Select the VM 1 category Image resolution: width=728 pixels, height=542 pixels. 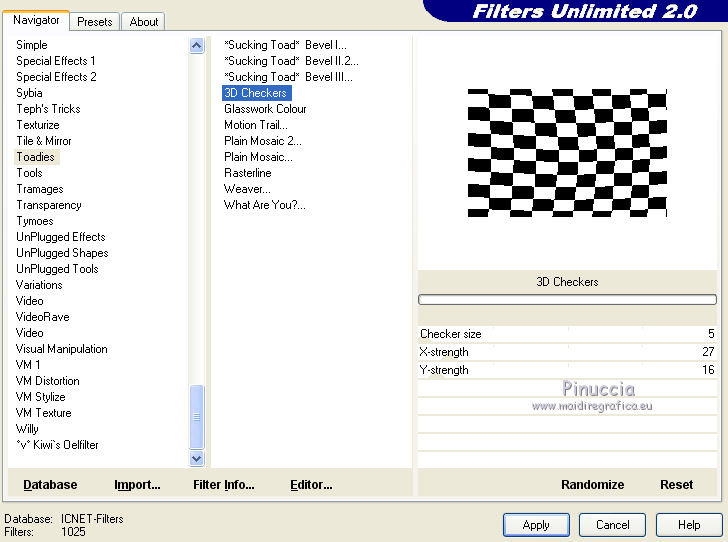click(x=28, y=365)
